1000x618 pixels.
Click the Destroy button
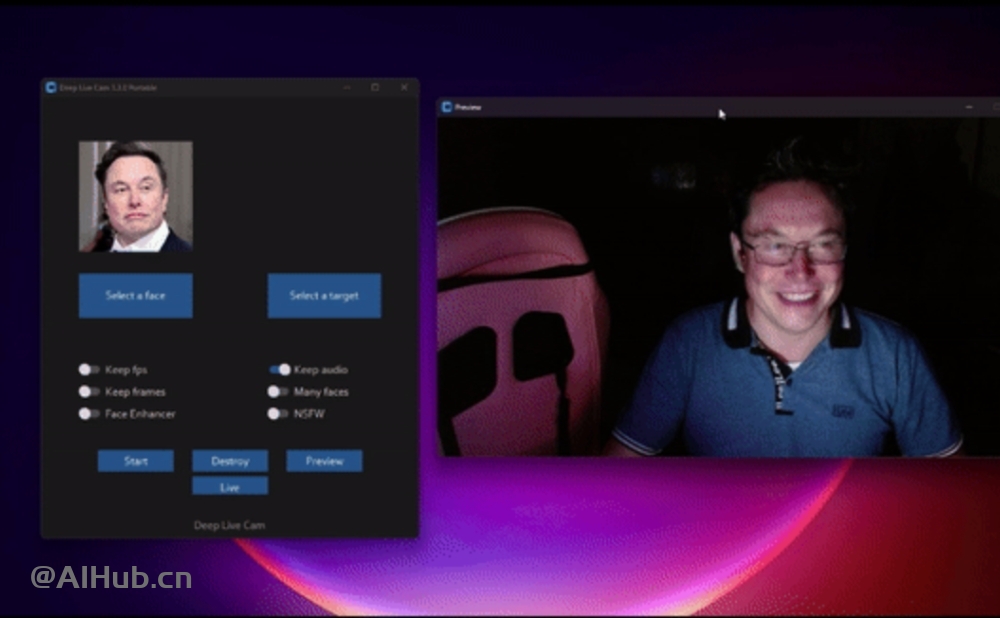(230, 460)
